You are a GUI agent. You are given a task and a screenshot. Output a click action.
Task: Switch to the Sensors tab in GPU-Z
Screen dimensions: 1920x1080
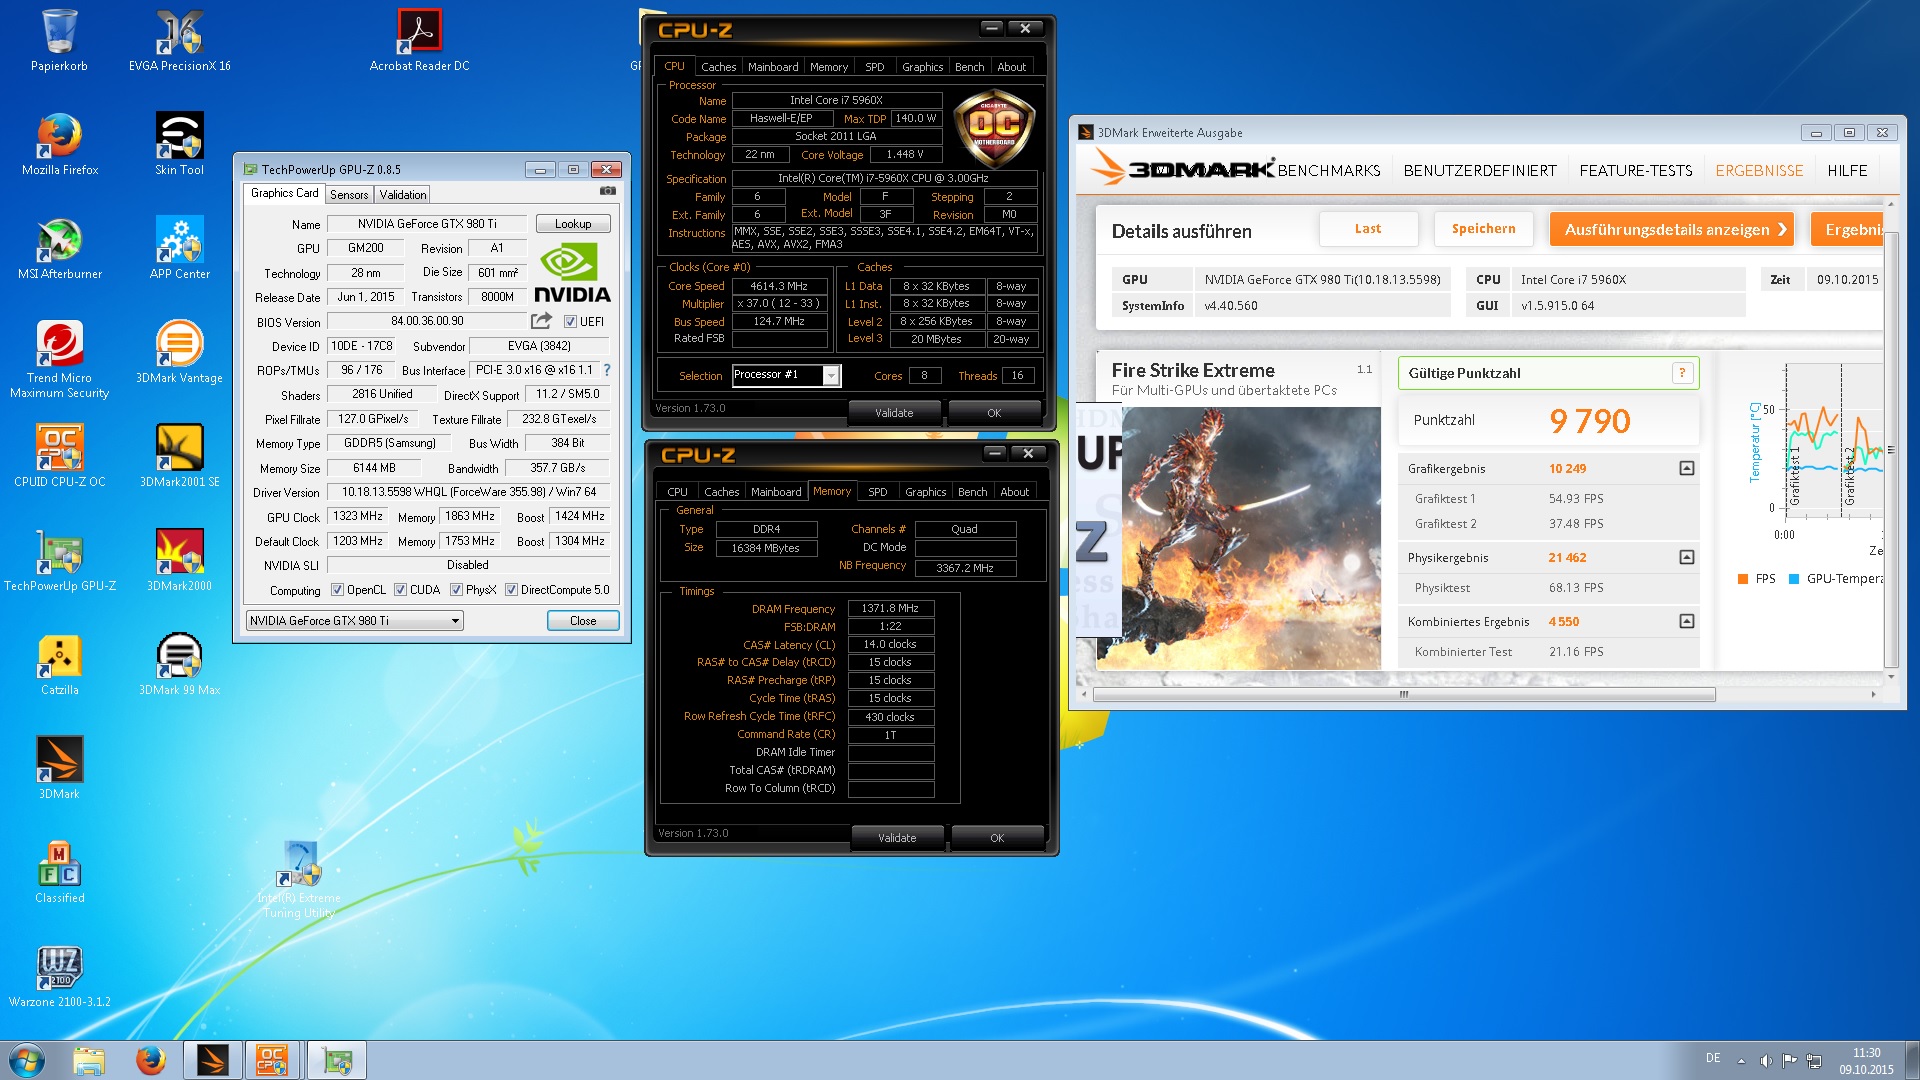click(349, 195)
